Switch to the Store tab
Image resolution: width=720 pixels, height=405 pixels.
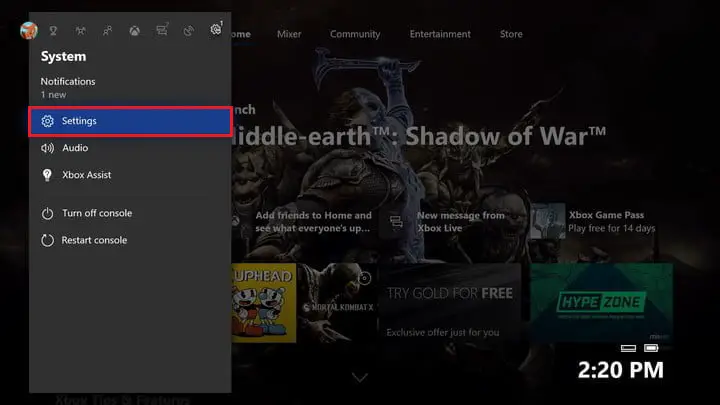(511, 34)
